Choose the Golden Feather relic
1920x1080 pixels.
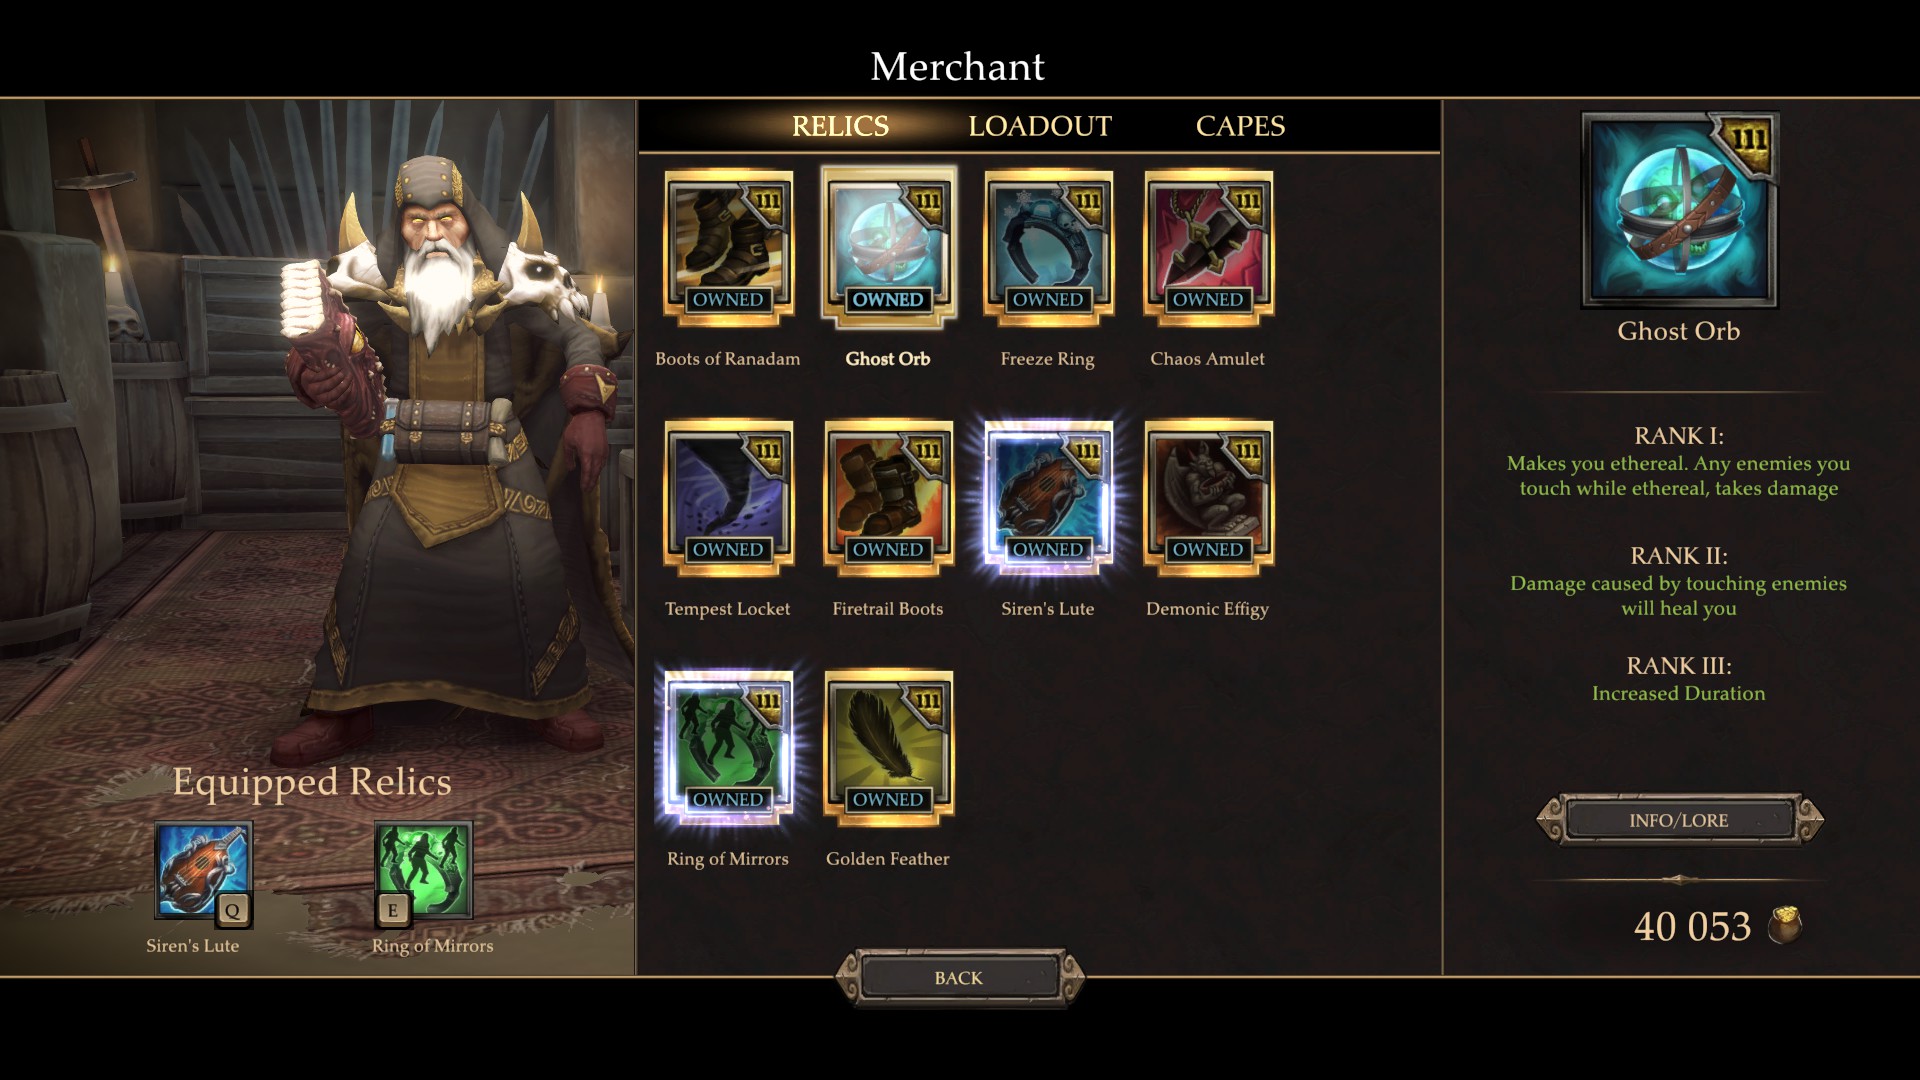pyautogui.click(x=888, y=748)
